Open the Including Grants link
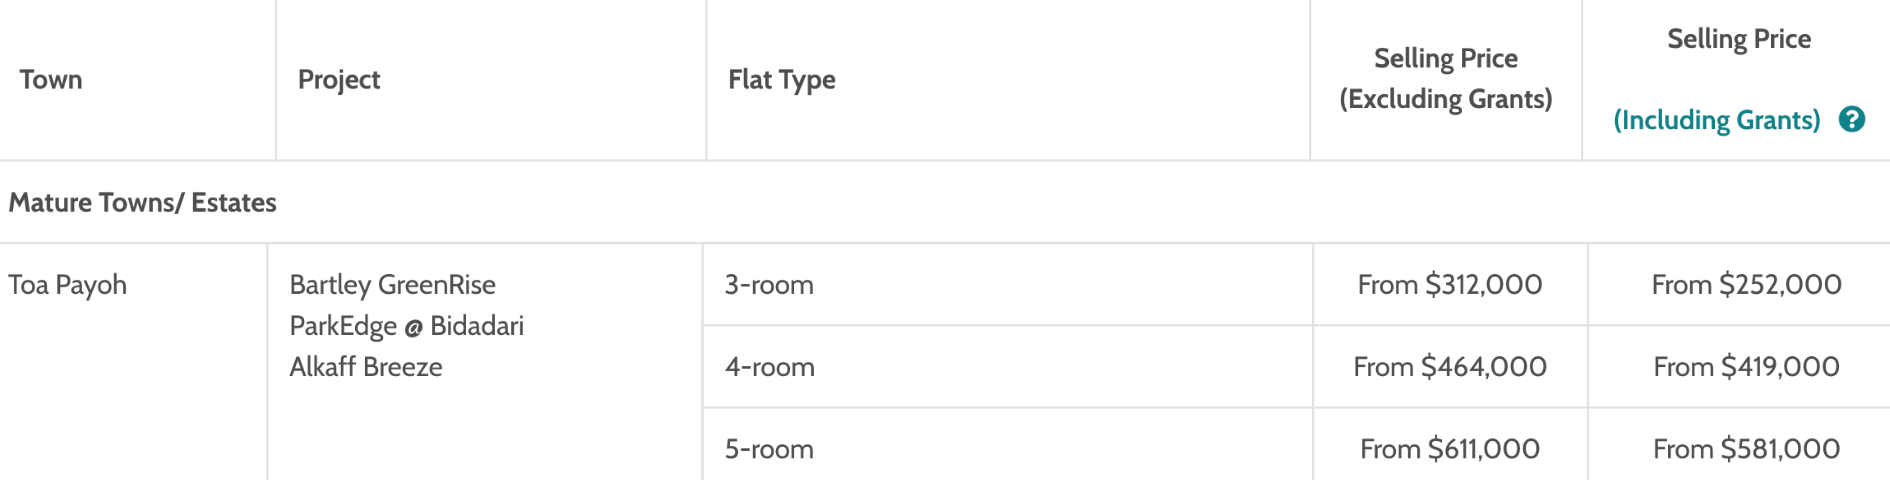Image resolution: width=1890 pixels, height=480 pixels. click(1716, 121)
